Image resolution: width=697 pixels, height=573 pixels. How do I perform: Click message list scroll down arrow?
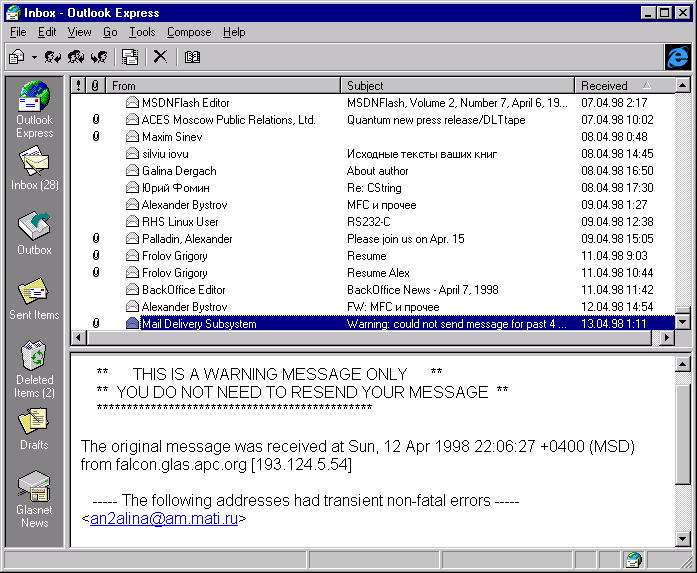pyautogui.click(x=682, y=321)
